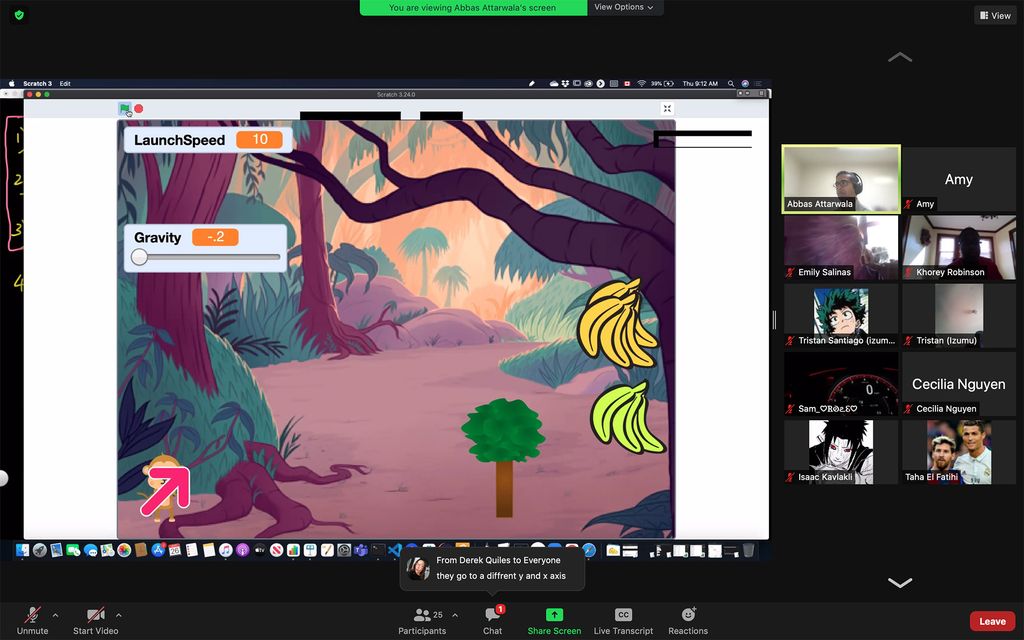This screenshot has width=1024, height=640.
Task: Open the Scratch 3 application menu
Action: (37, 84)
